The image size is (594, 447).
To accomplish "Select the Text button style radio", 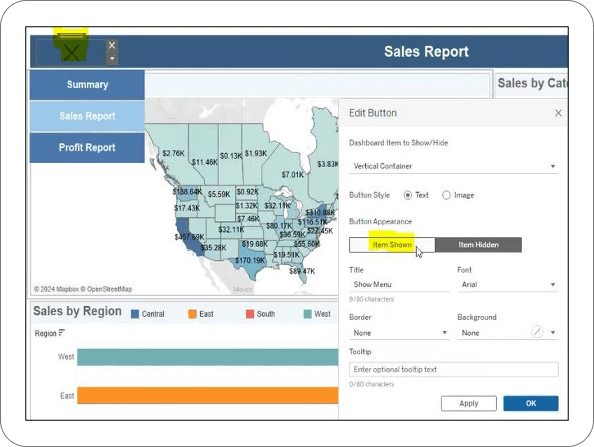I will [408, 195].
